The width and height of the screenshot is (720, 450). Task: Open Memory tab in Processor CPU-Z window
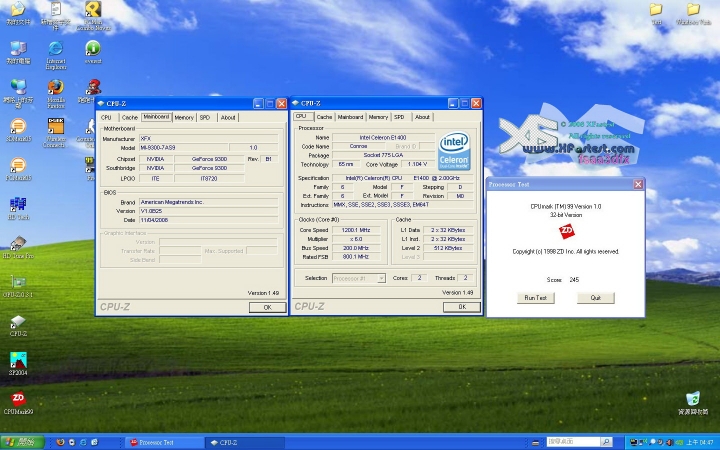click(x=378, y=117)
